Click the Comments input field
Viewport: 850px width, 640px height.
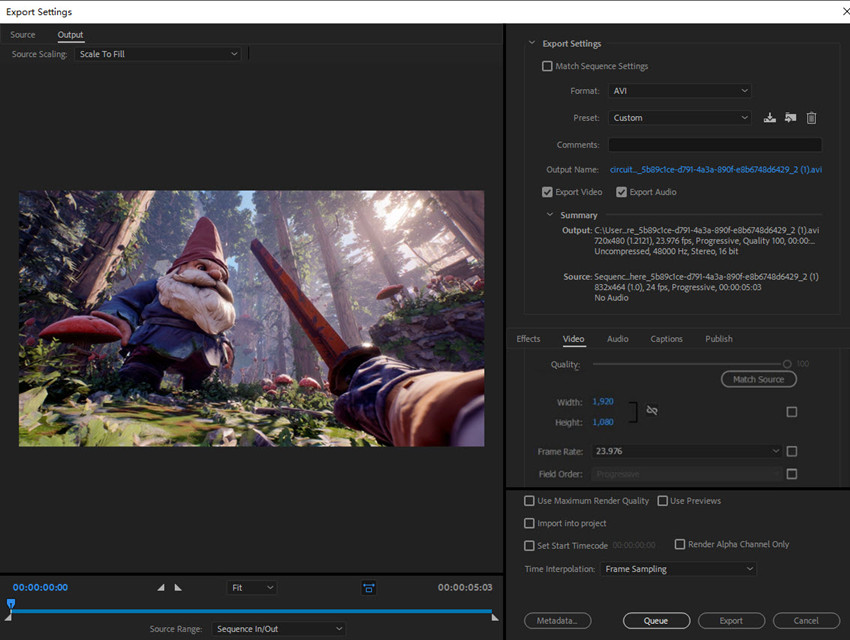point(715,145)
